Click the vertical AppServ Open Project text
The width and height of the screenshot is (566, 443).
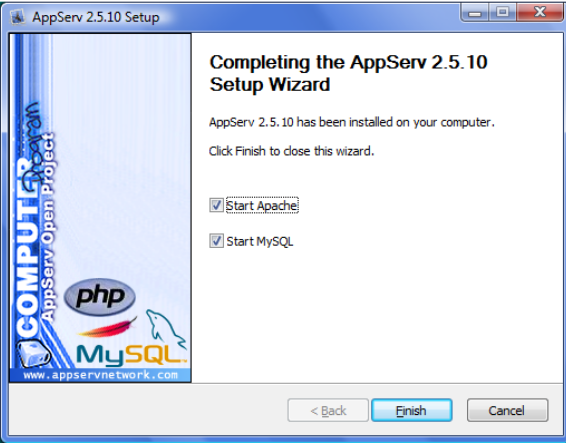click(47, 226)
